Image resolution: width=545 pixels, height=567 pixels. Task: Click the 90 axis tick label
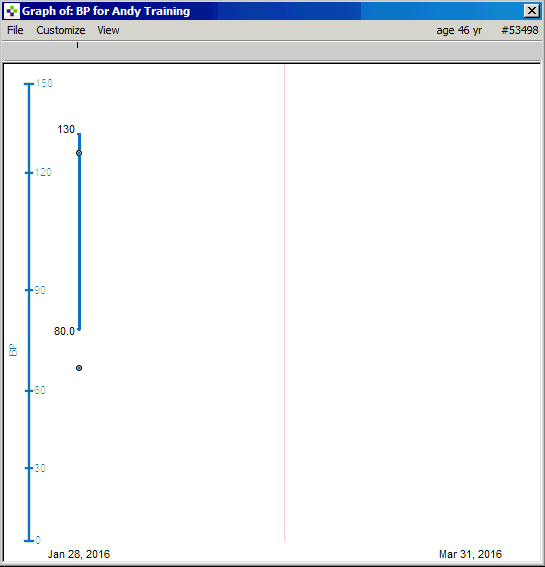[40, 290]
